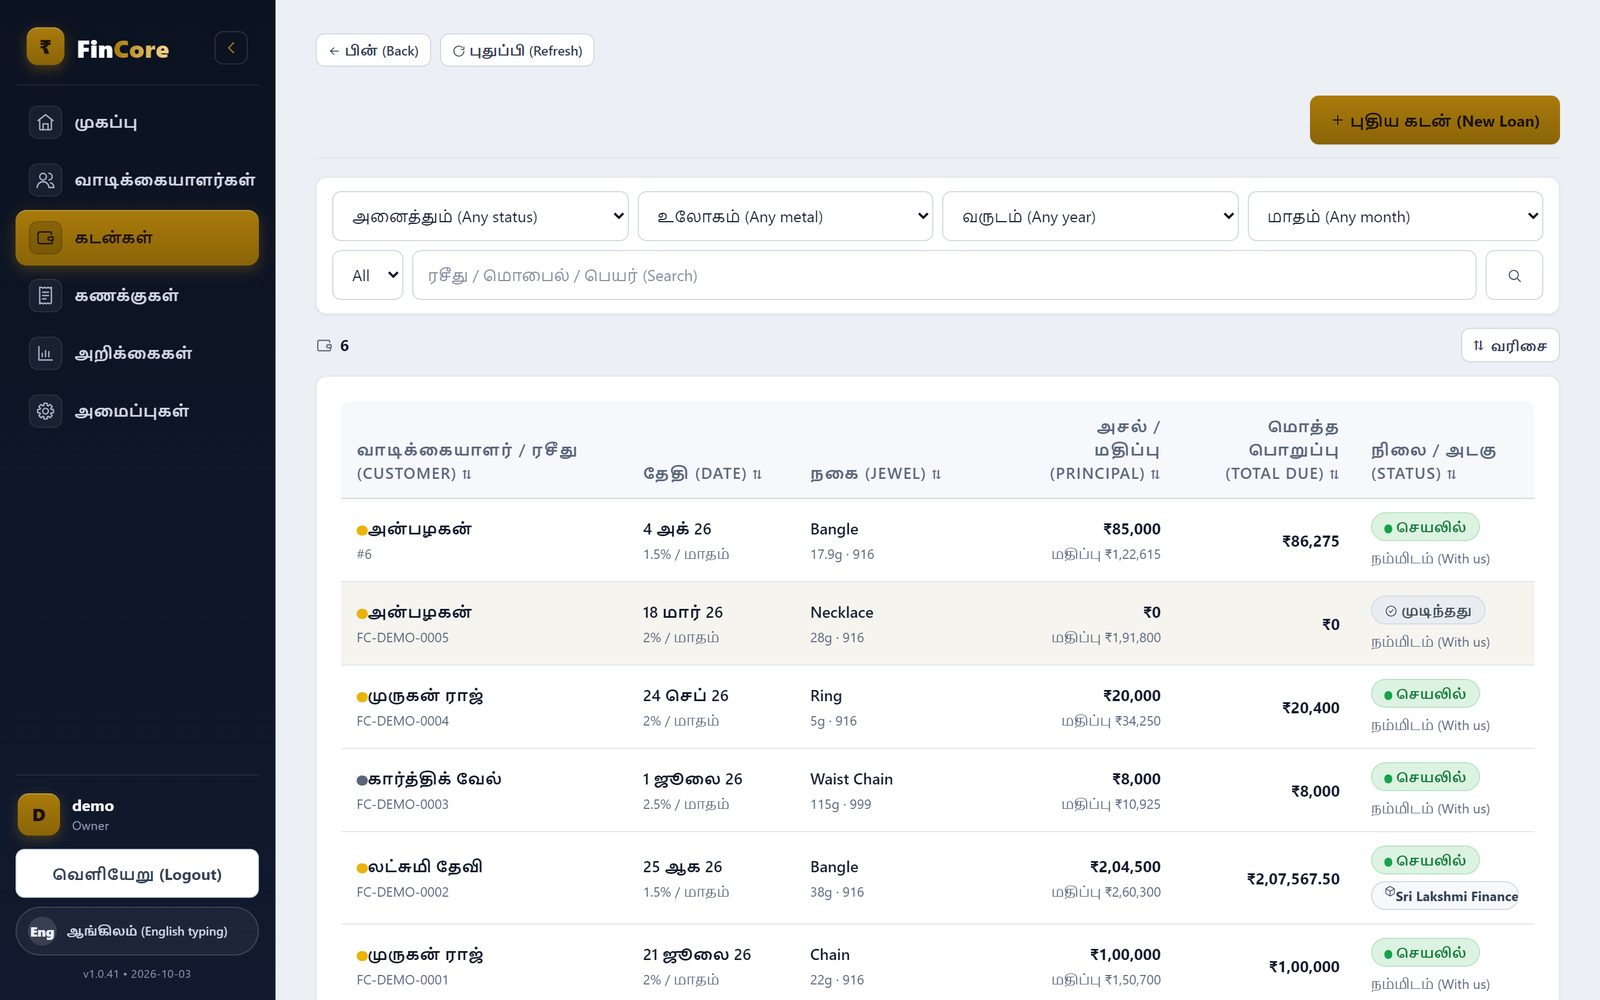1600x1000 pixels.
Task: Click the வரிசை sort button
Action: tap(1510, 346)
